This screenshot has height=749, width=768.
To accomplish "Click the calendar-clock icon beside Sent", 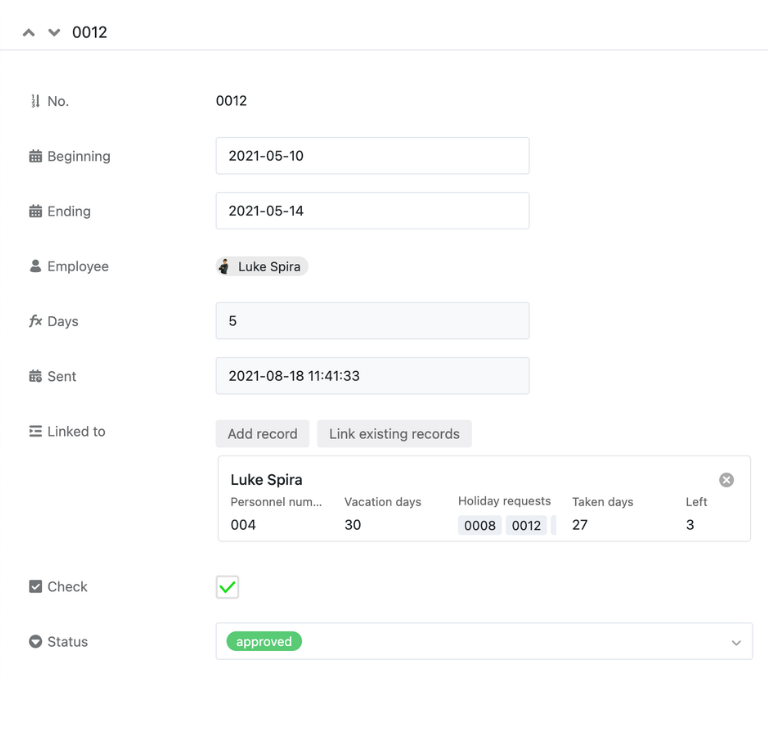I will click(x=35, y=376).
